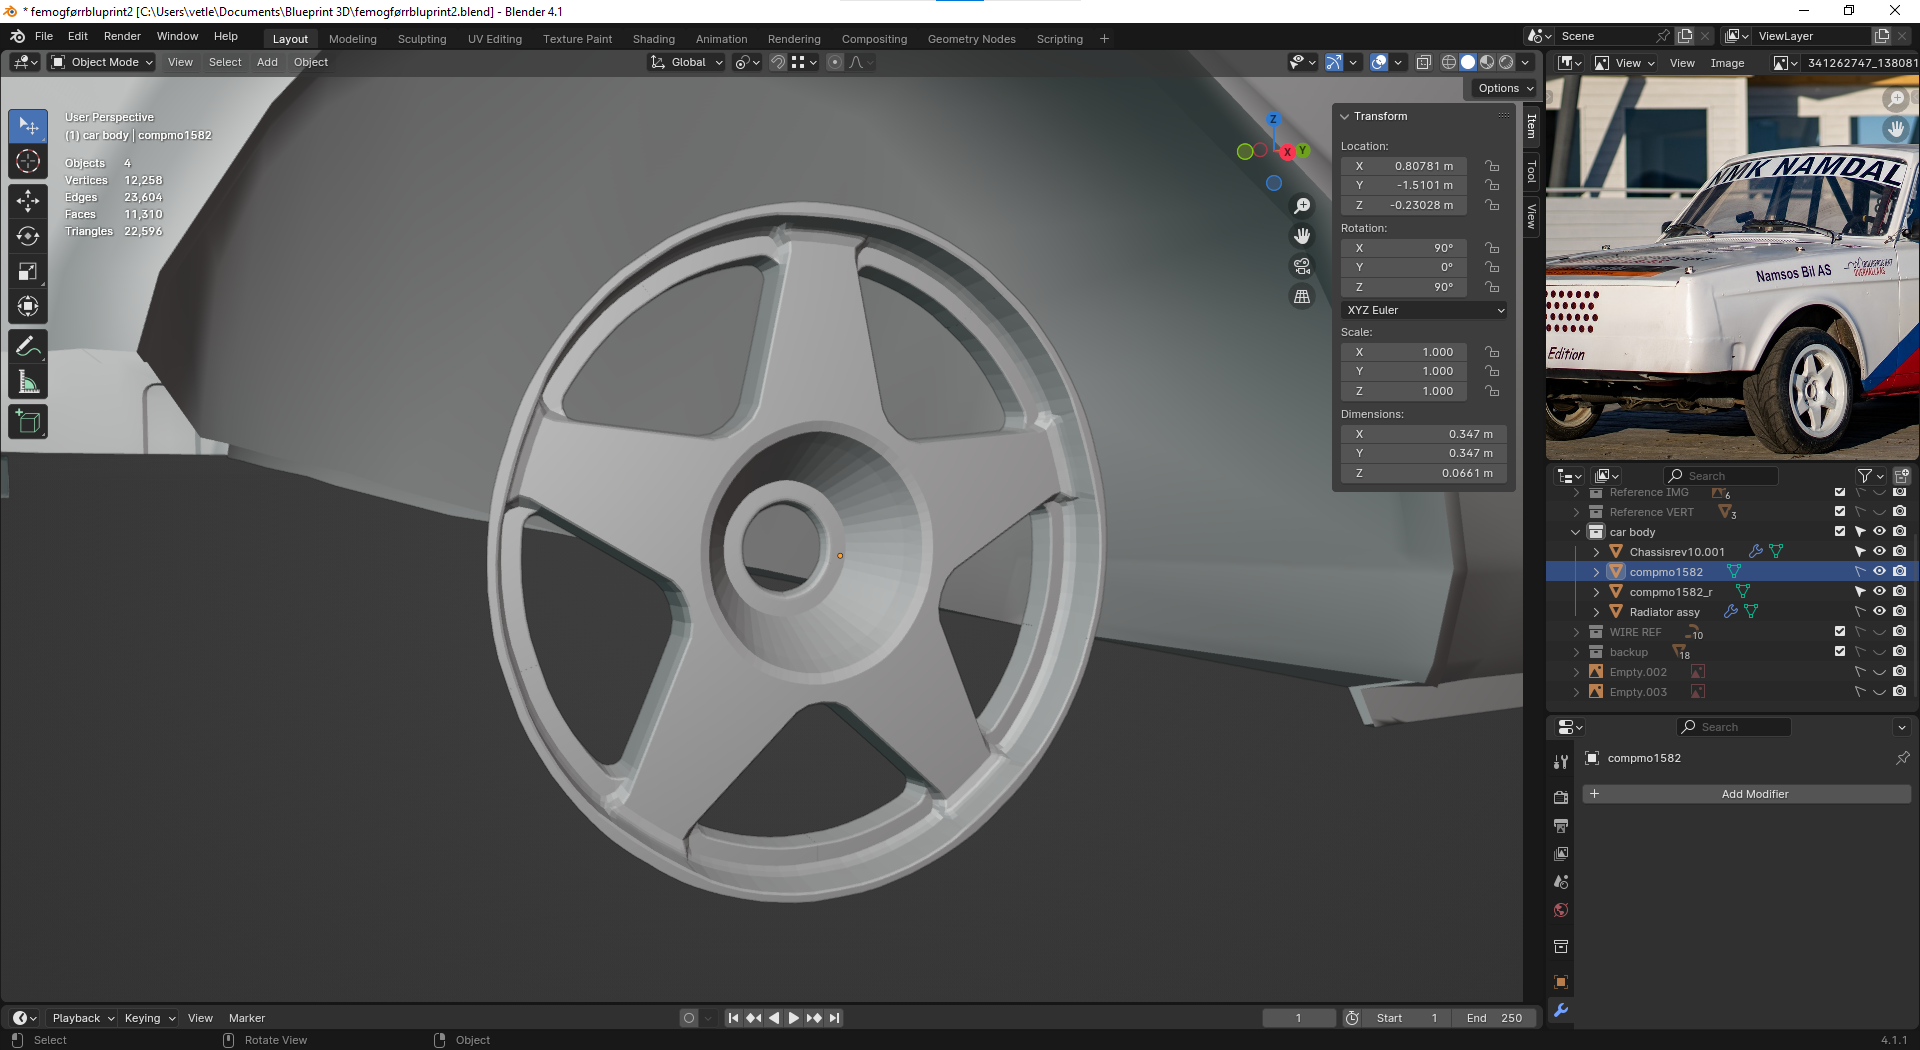The height and width of the screenshot is (1050, 1920).
Task: Open the Global orientation dropdown
Action: (x=686, y=62)
